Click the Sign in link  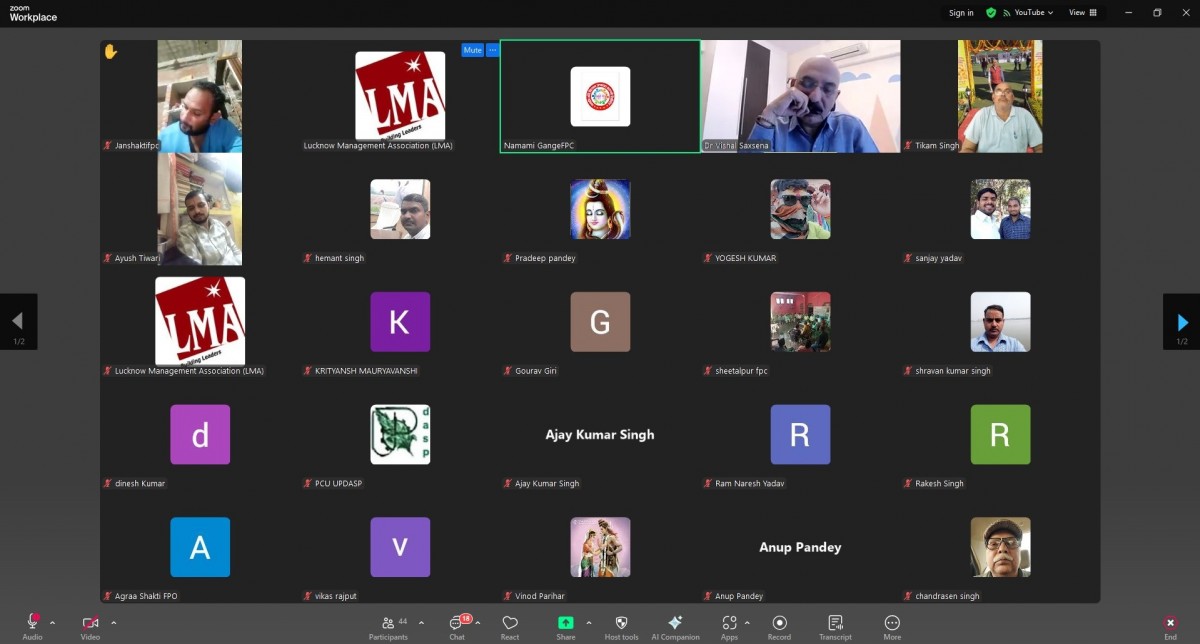[961, 13]
